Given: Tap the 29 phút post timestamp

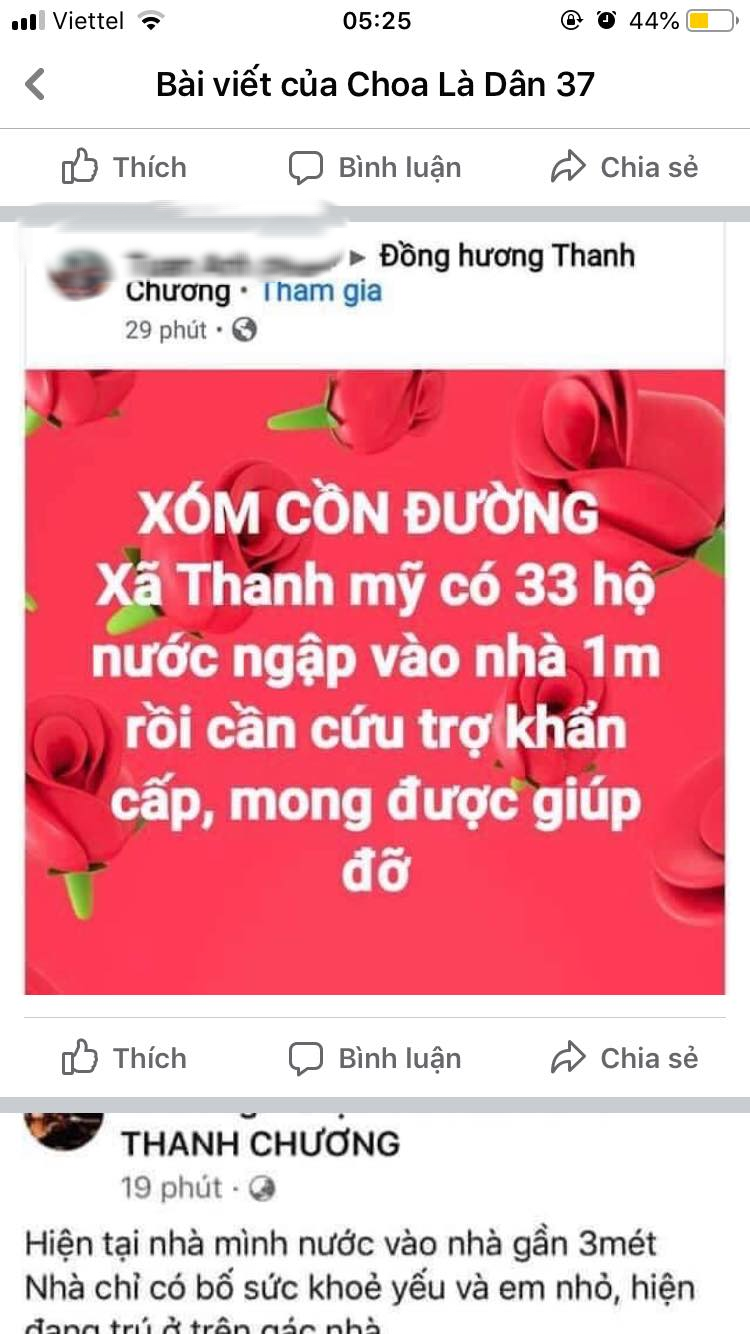Looking at the screenshot, I should 165,330.
